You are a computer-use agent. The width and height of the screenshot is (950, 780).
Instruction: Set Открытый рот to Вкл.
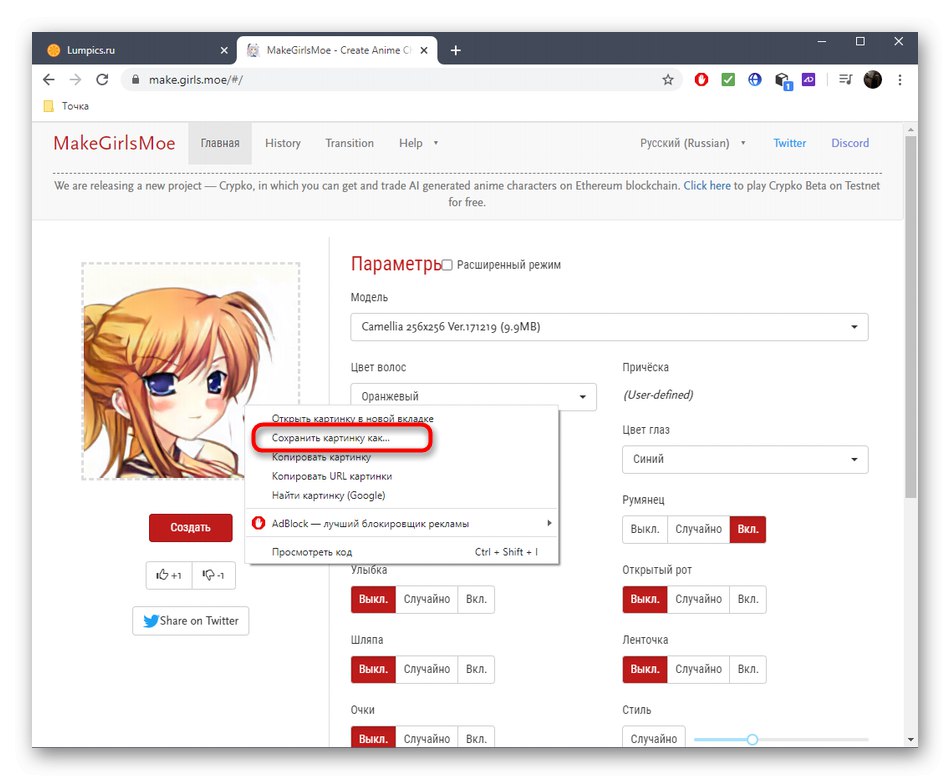748,599
